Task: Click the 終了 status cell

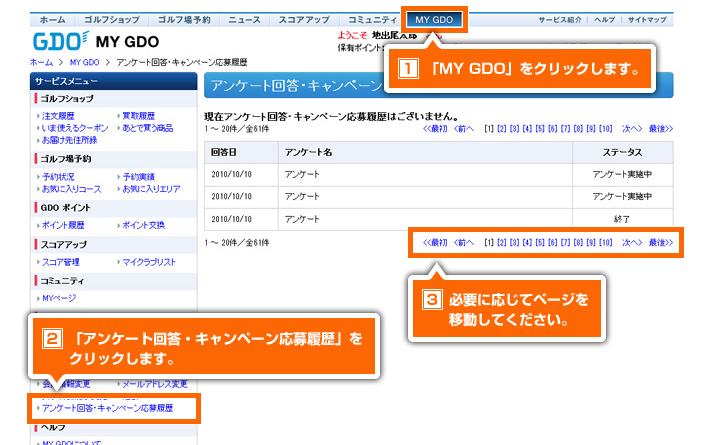Action: point(623,219)
